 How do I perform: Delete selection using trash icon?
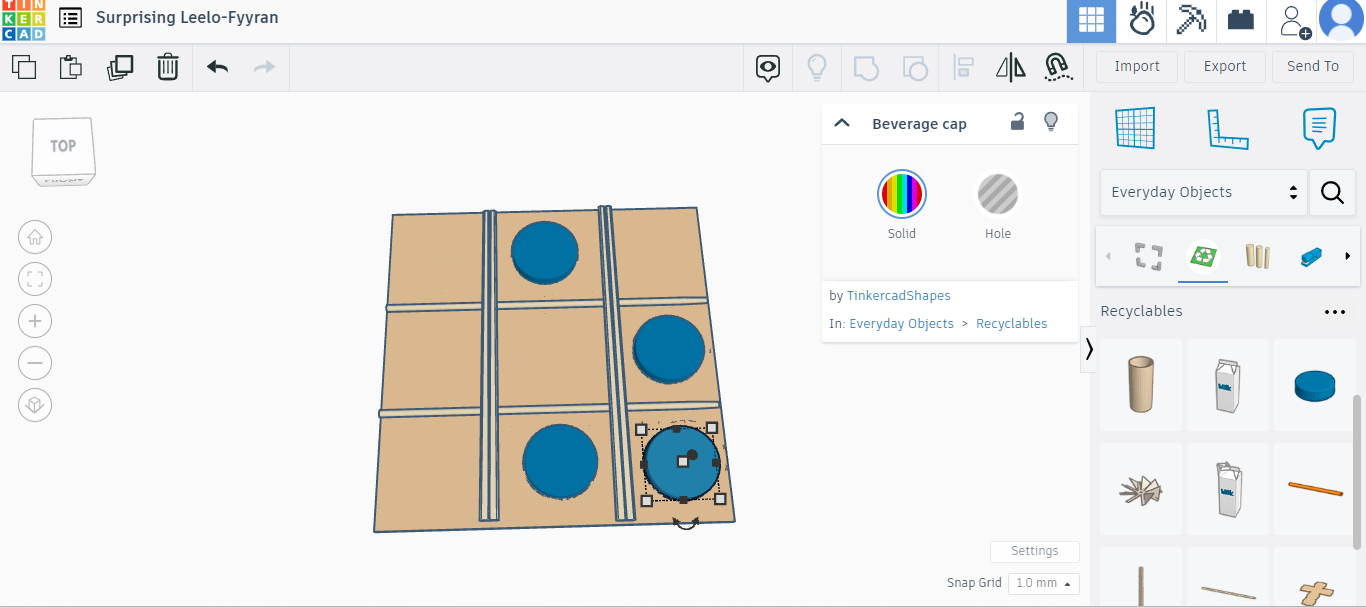167,67
